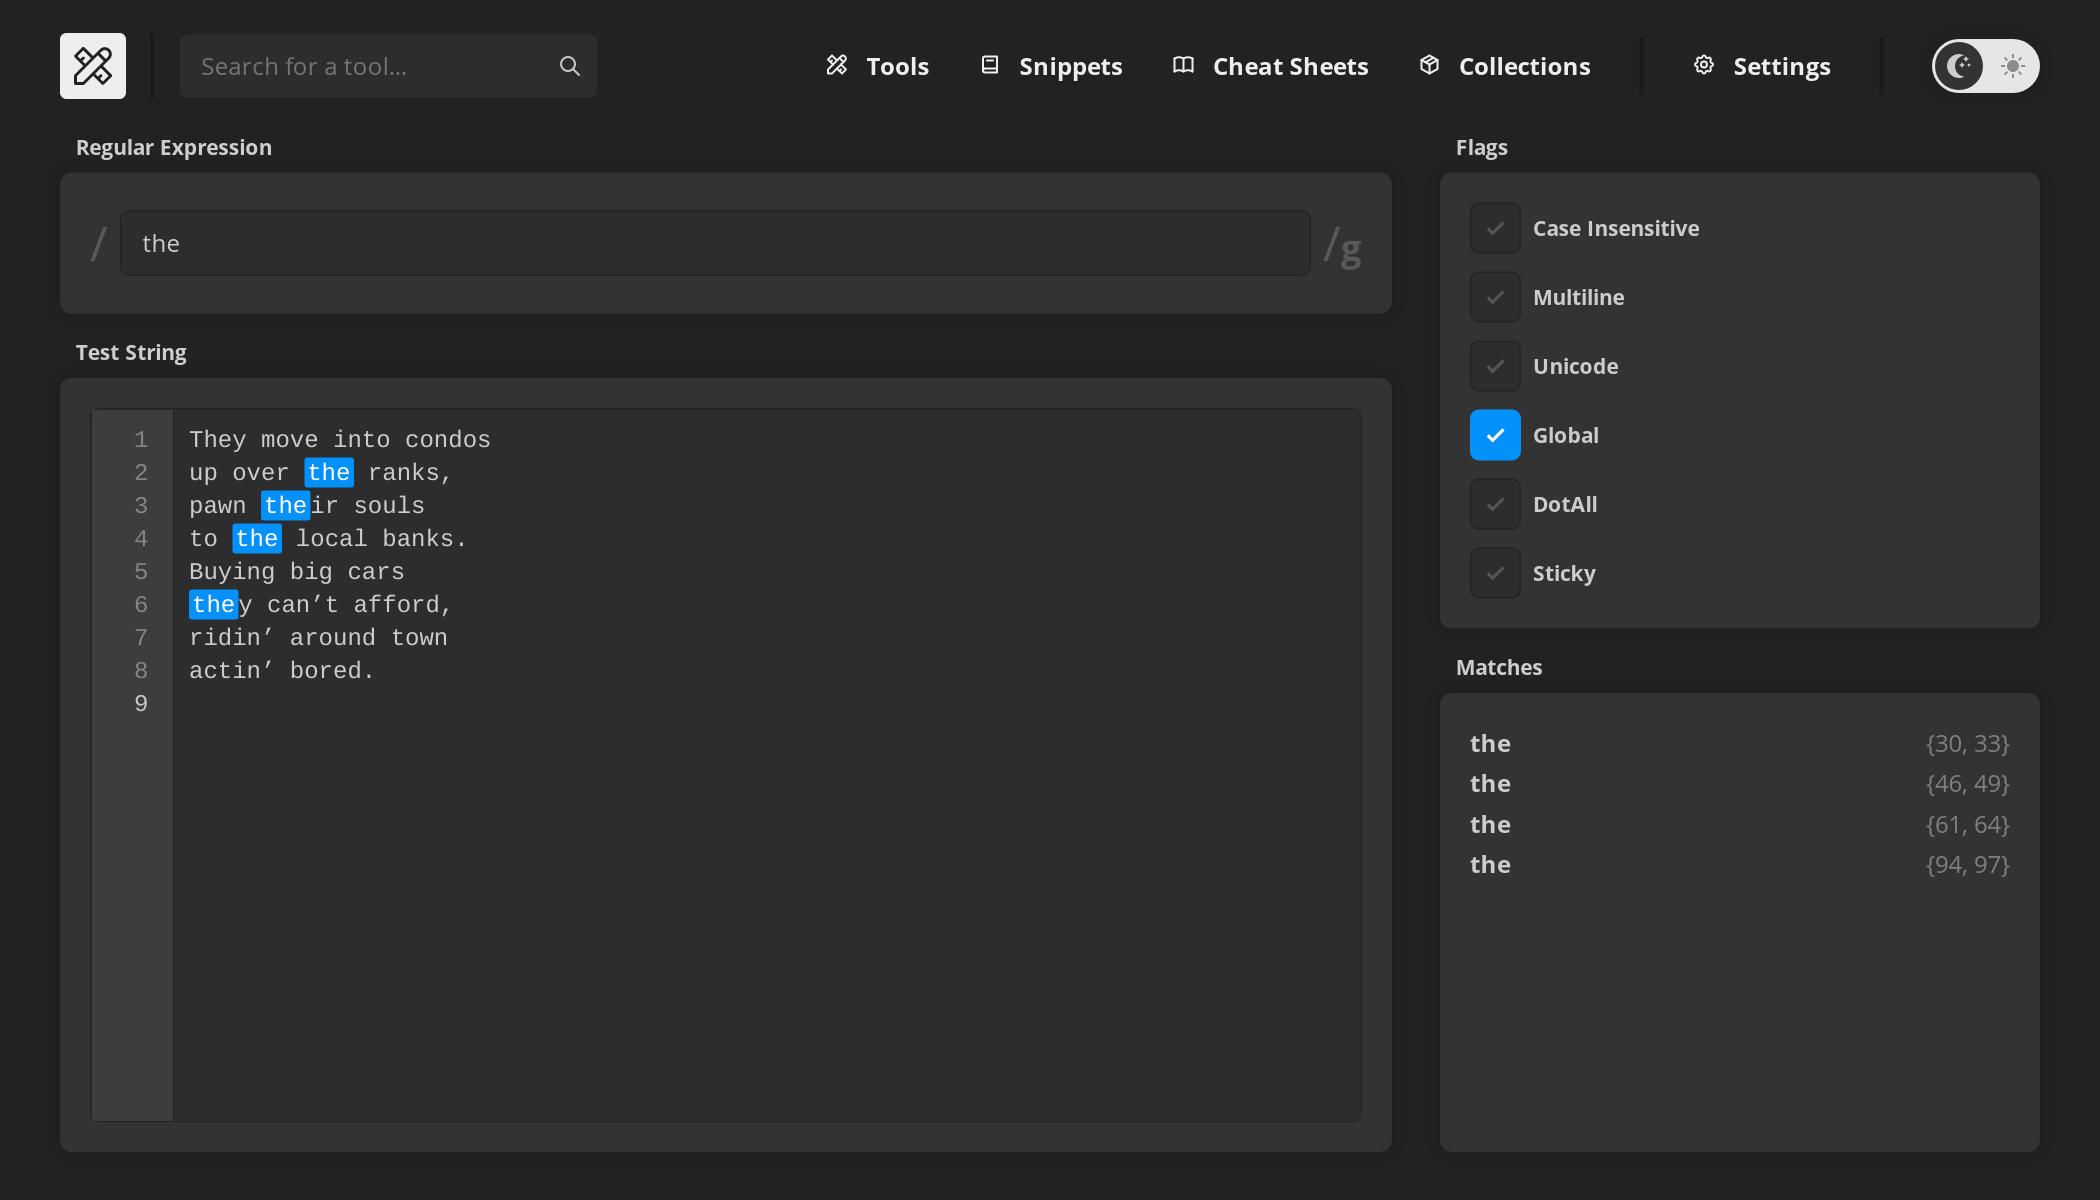Viewport: 2100px width, 1200px height.
Task: Select the first match at {30, 33}
Action: (1739, 744)
